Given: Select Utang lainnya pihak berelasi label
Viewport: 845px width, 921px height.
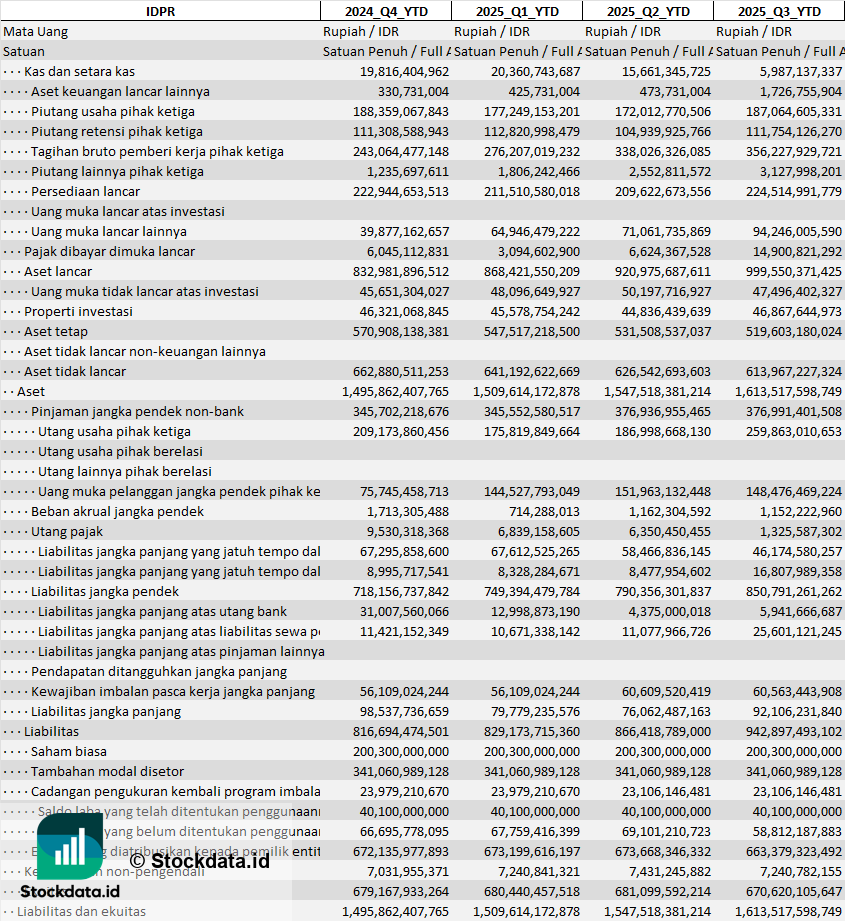Looking at the screenshot, I should pyautogui.click(x=125, y=470).
